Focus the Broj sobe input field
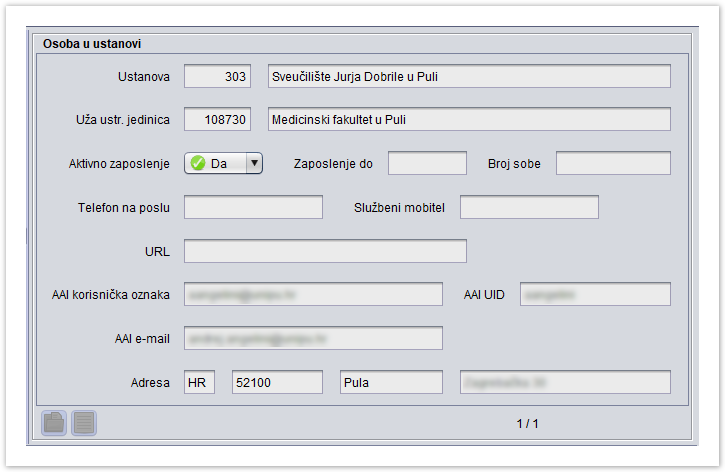This screenshot has height=472, width=725. tap(612, 164)
